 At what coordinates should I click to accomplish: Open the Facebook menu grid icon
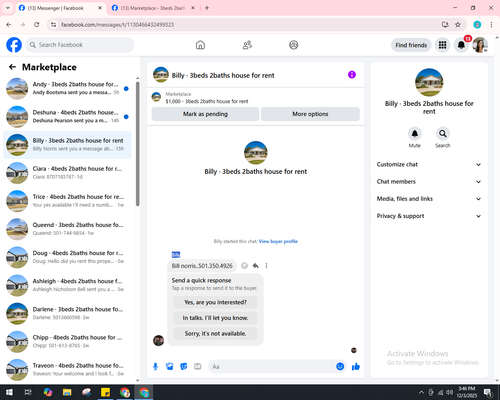[442, 45]
